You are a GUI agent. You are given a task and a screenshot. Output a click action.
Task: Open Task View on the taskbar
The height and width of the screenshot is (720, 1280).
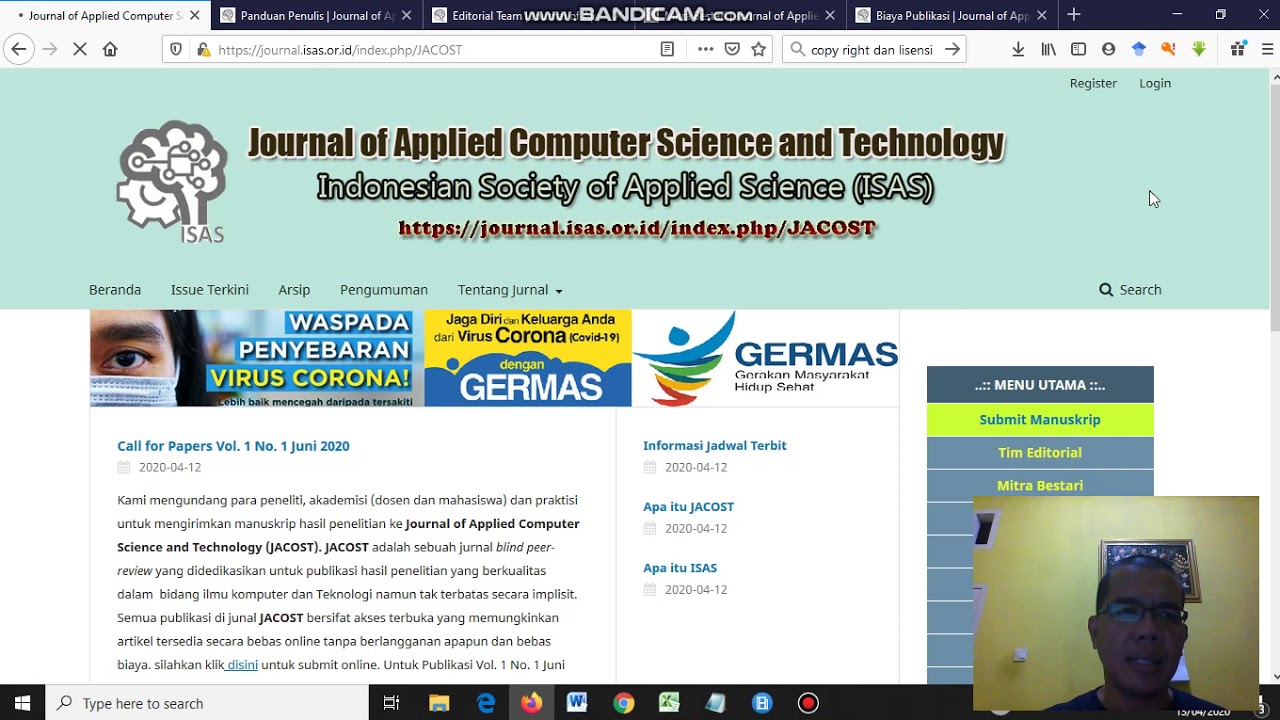tap(392, 703)
